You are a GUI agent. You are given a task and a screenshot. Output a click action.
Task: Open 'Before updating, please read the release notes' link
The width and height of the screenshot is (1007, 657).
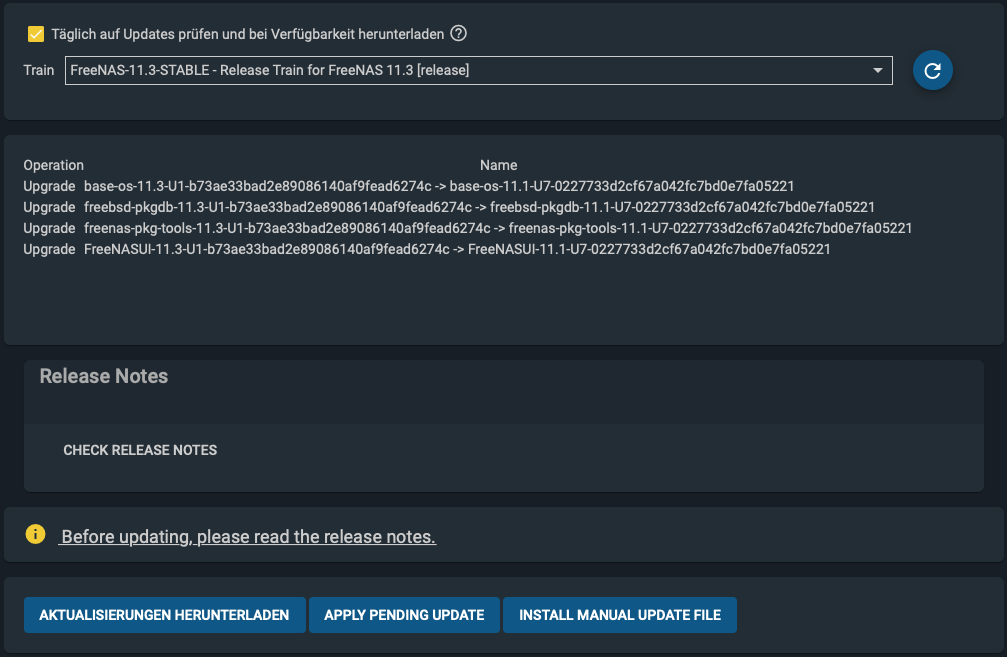(248, 536)
